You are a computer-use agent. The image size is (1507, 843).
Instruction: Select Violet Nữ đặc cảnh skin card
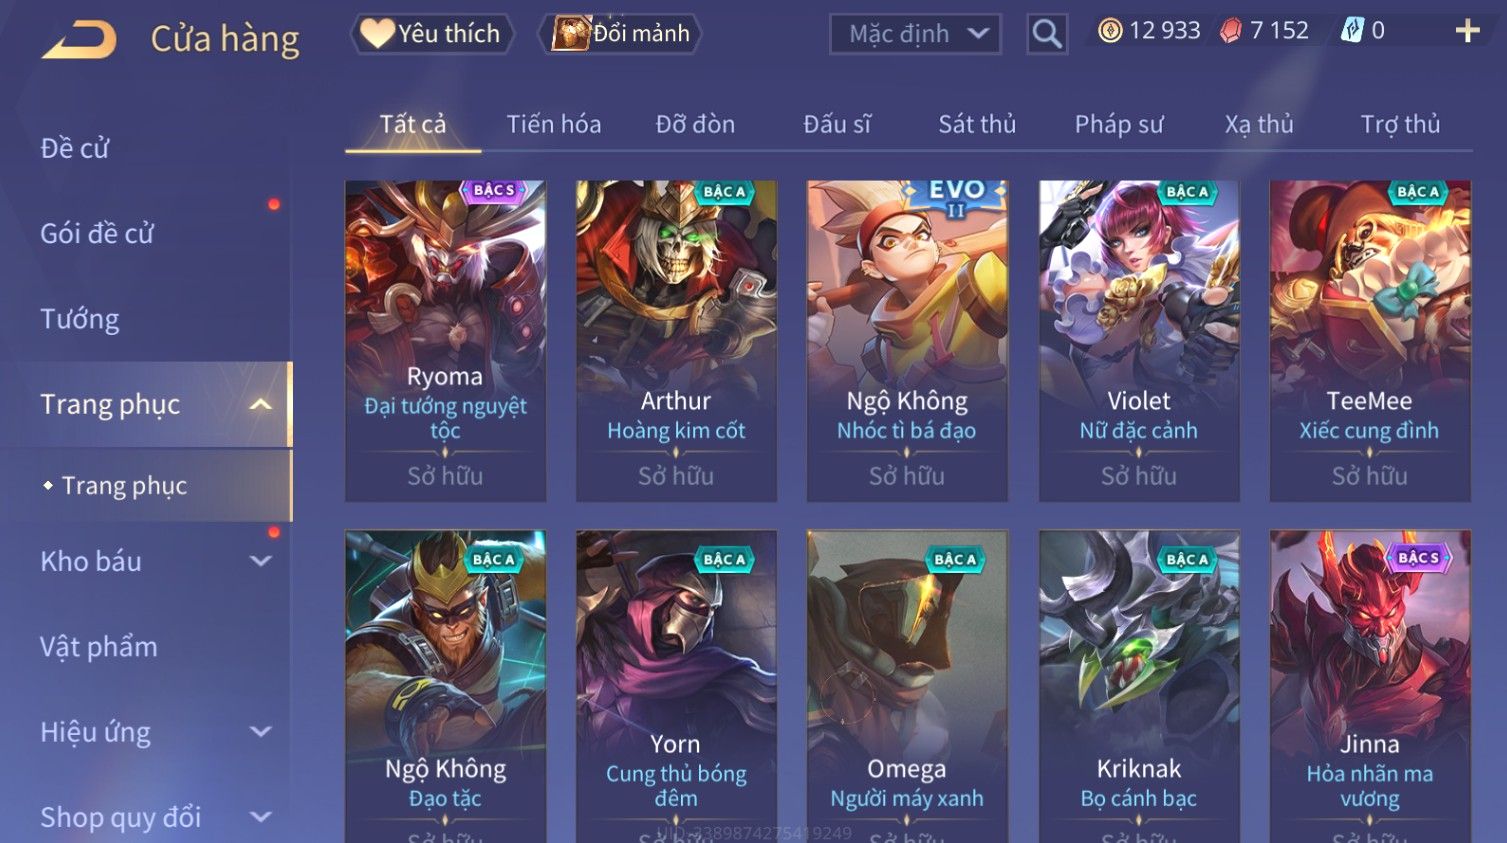1138,341
